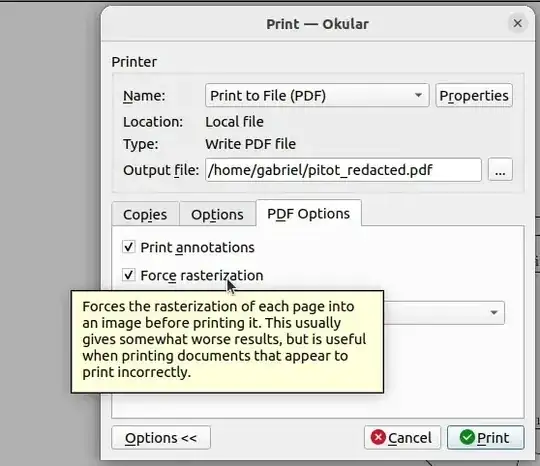Browse for output file with ellipsis button
This screenshot has width=540, height=466.
coord(500,170)
